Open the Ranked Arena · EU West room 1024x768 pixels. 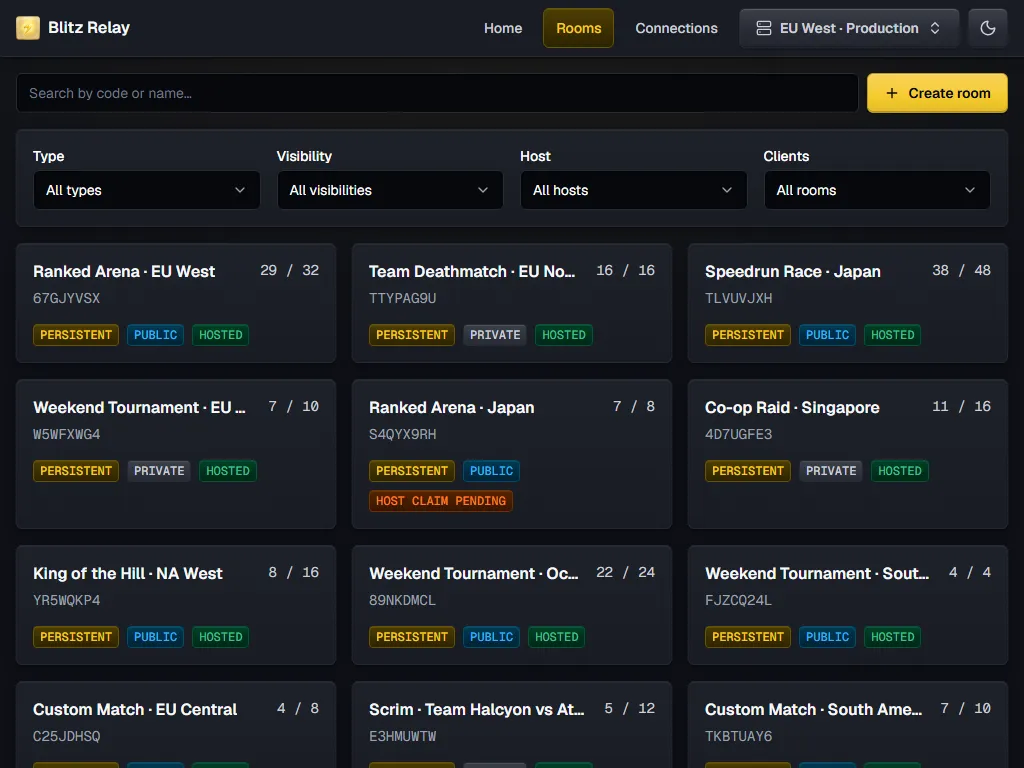point(176,303)
